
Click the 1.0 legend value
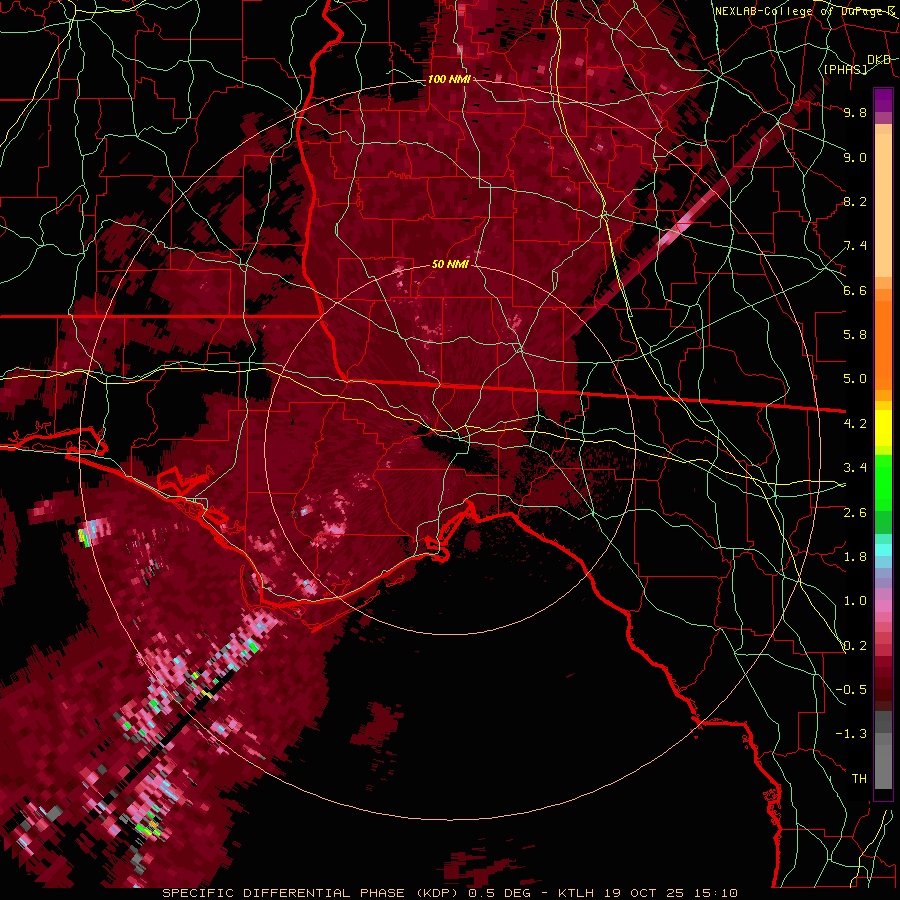855,601
